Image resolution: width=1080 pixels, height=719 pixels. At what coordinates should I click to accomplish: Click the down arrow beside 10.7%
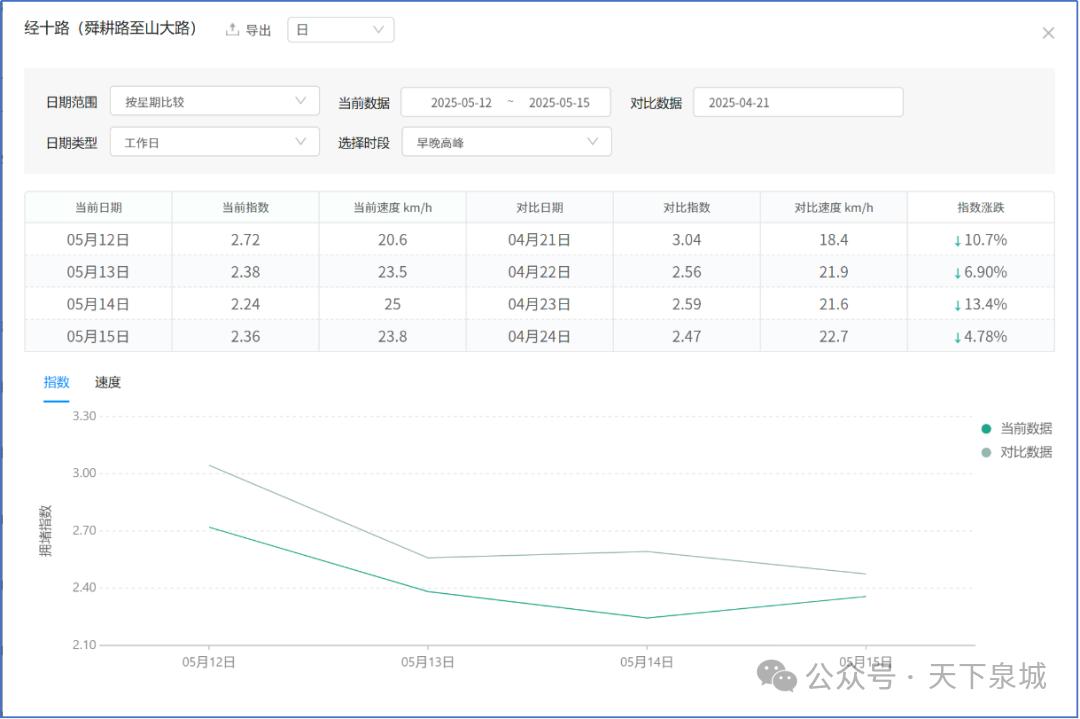point(957,241)
